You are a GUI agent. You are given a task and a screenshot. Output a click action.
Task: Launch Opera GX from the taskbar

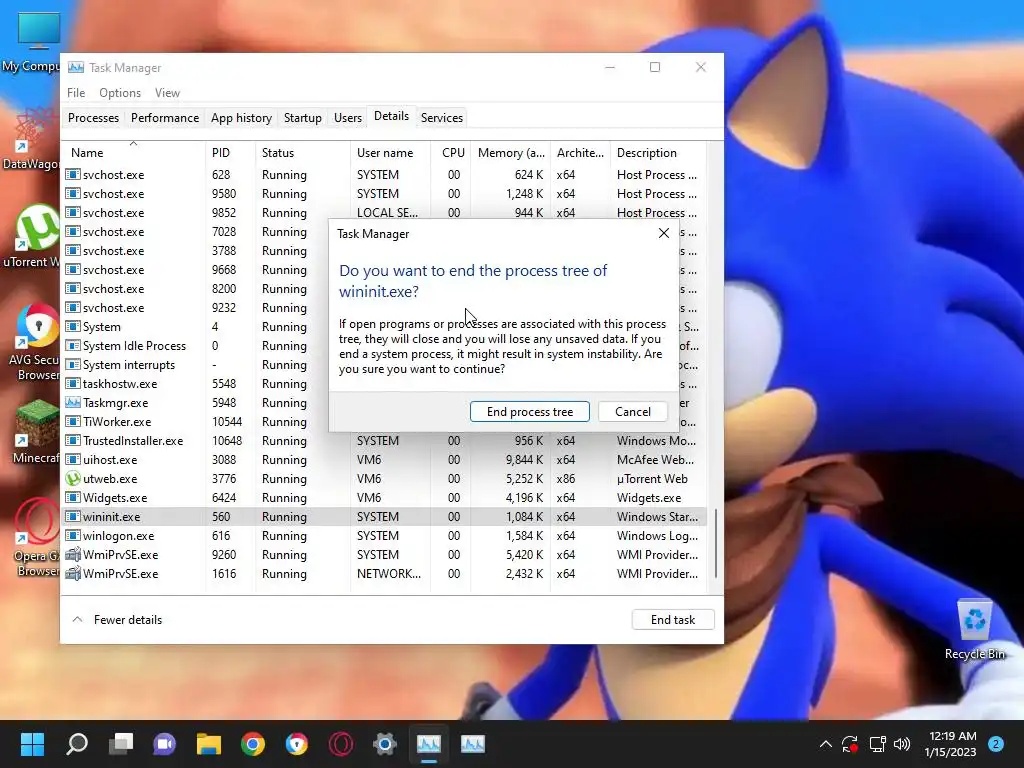point(341,743)
